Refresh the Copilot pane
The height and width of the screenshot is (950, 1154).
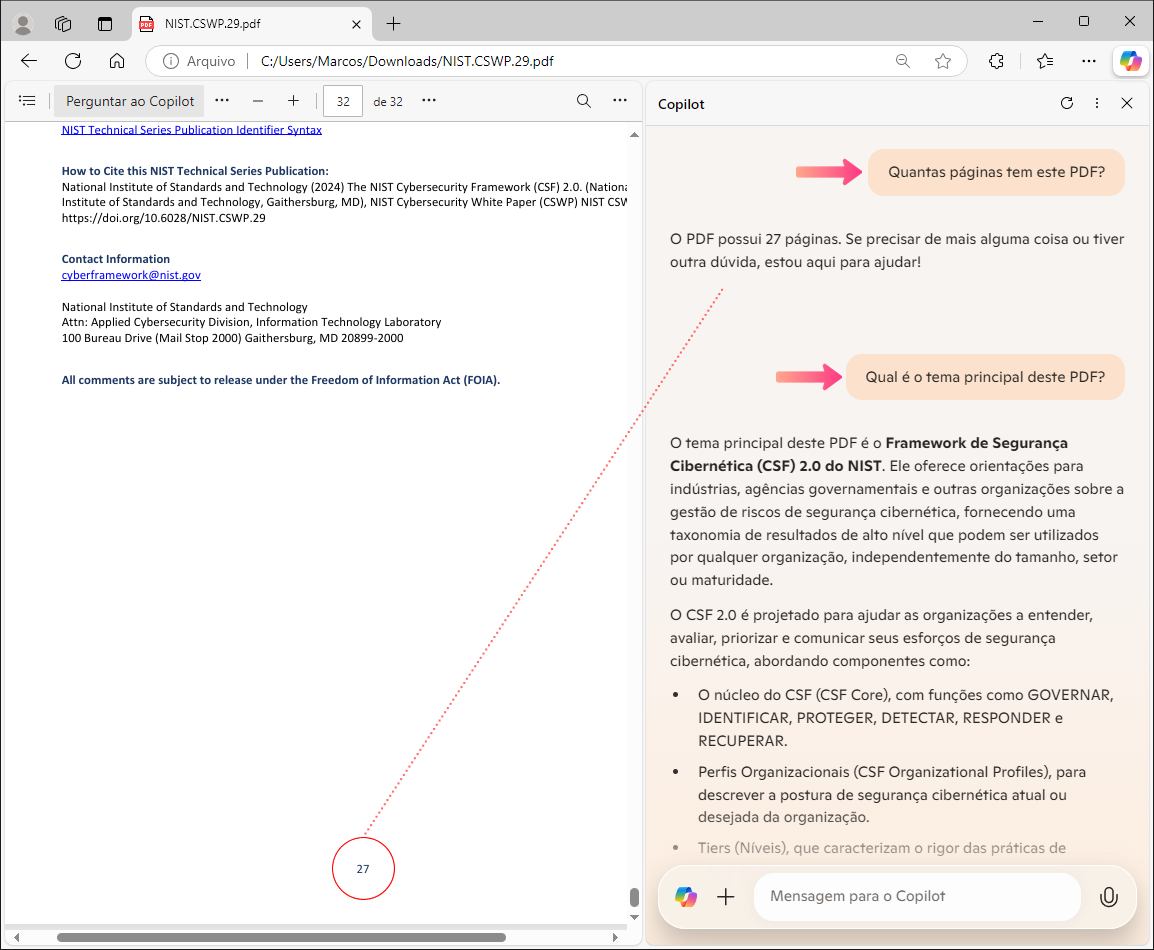click(x=1066, y=103)
